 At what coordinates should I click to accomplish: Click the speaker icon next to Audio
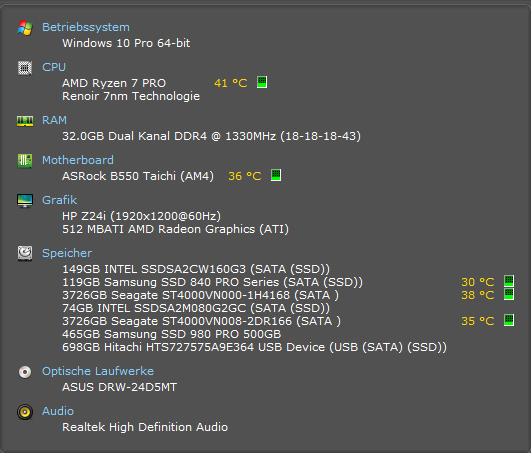tap(25, 412)
